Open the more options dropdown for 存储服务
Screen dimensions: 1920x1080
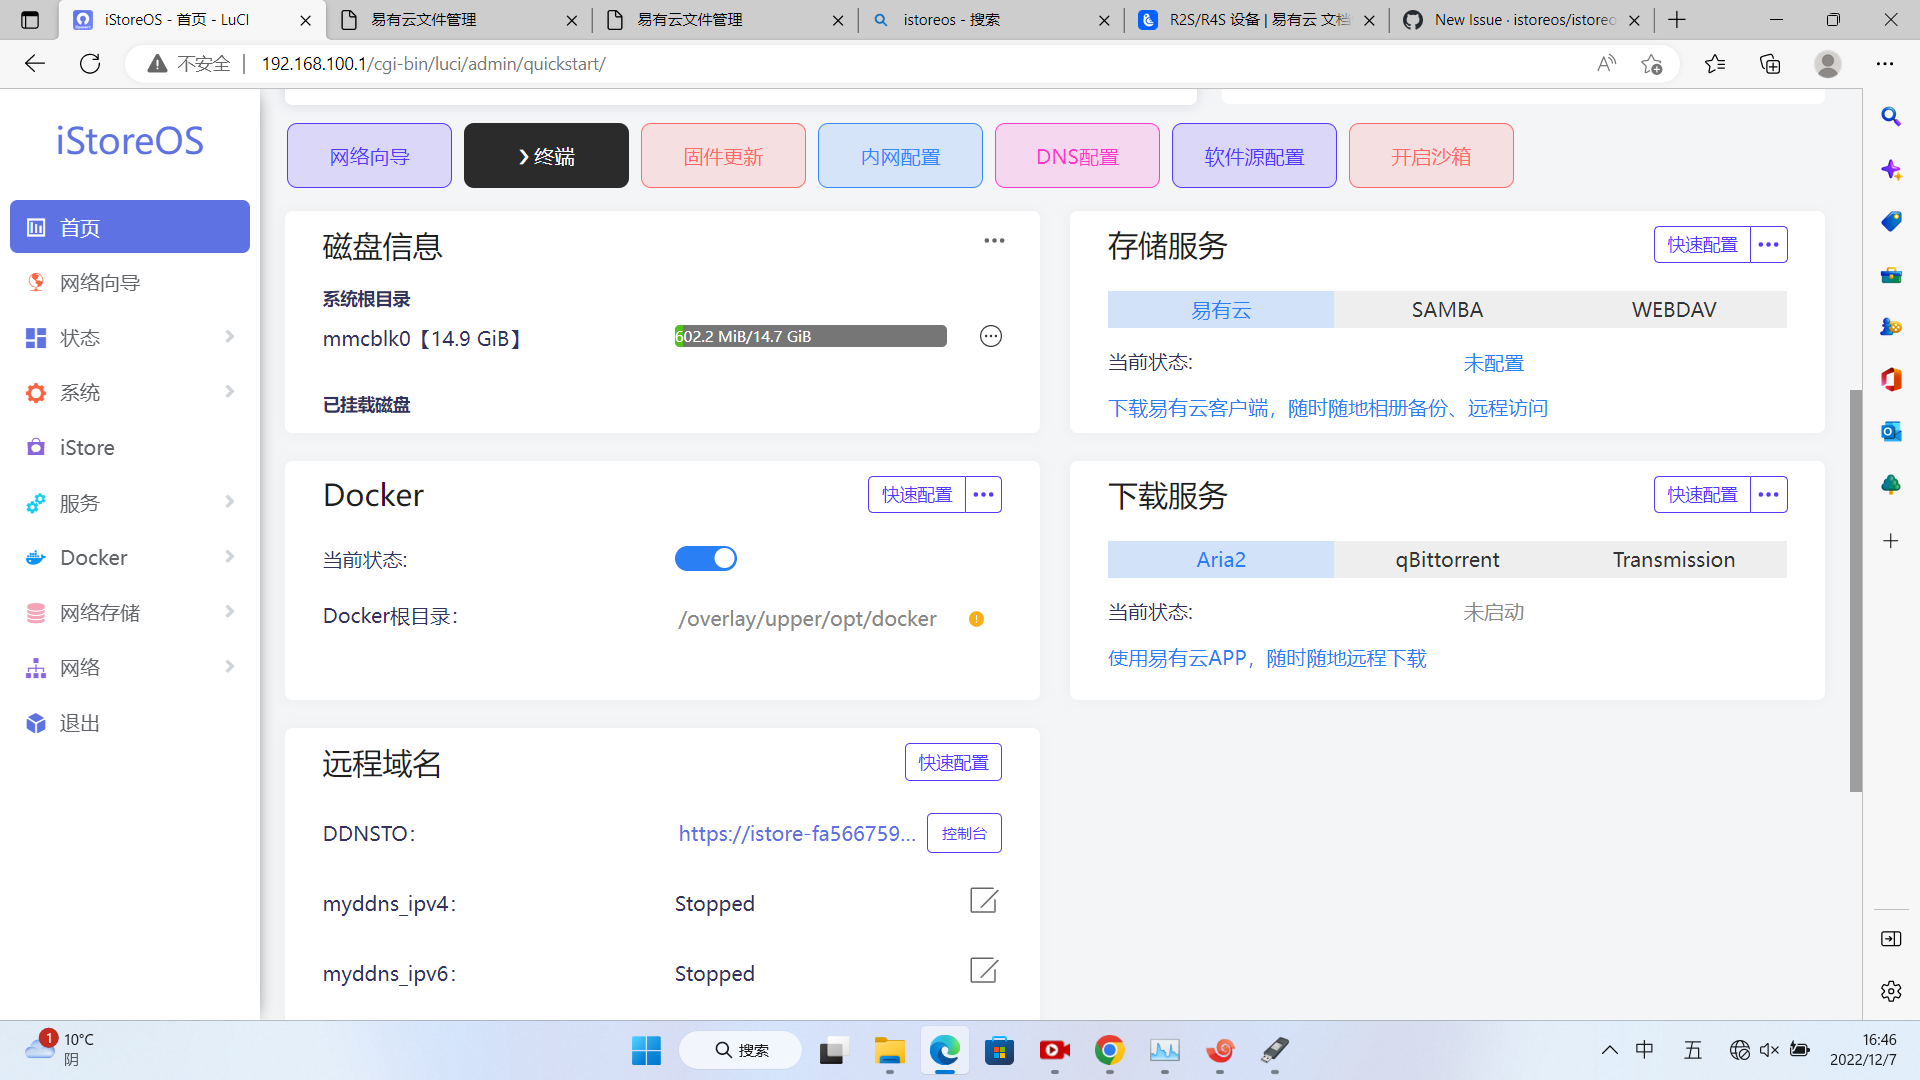1768,245
